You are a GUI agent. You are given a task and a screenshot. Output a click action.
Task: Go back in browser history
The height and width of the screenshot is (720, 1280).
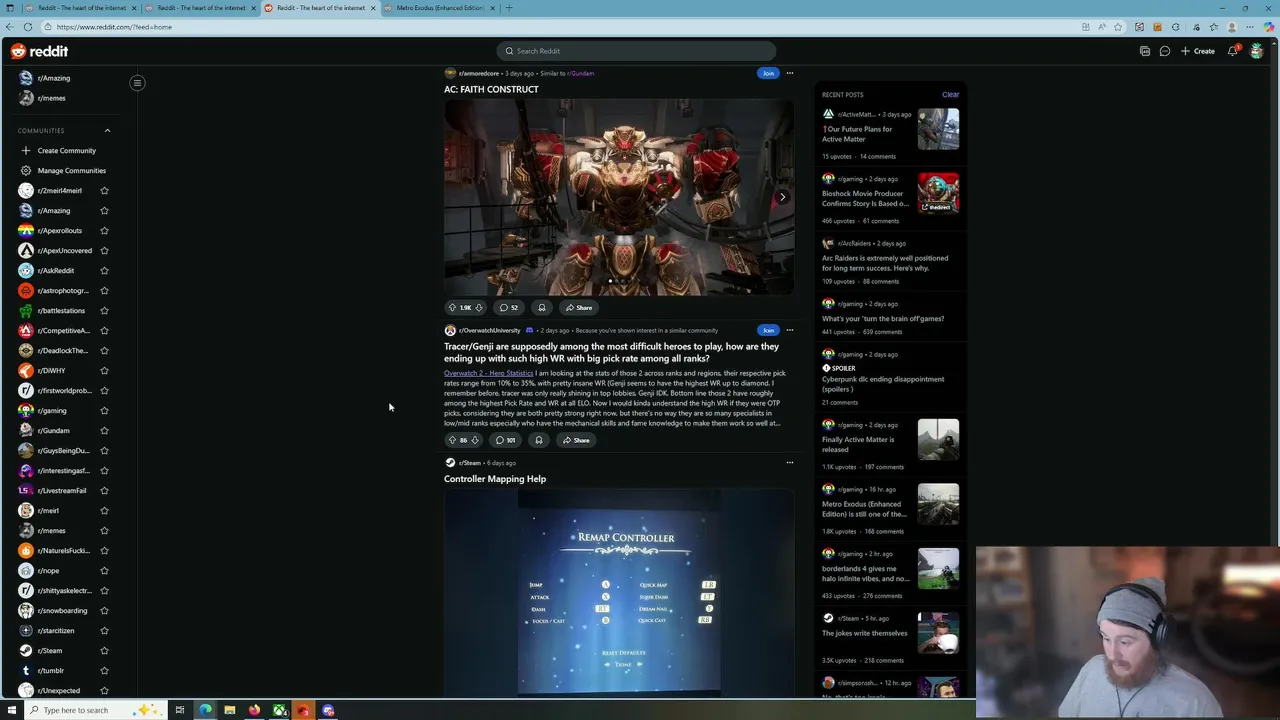(10, 27)
